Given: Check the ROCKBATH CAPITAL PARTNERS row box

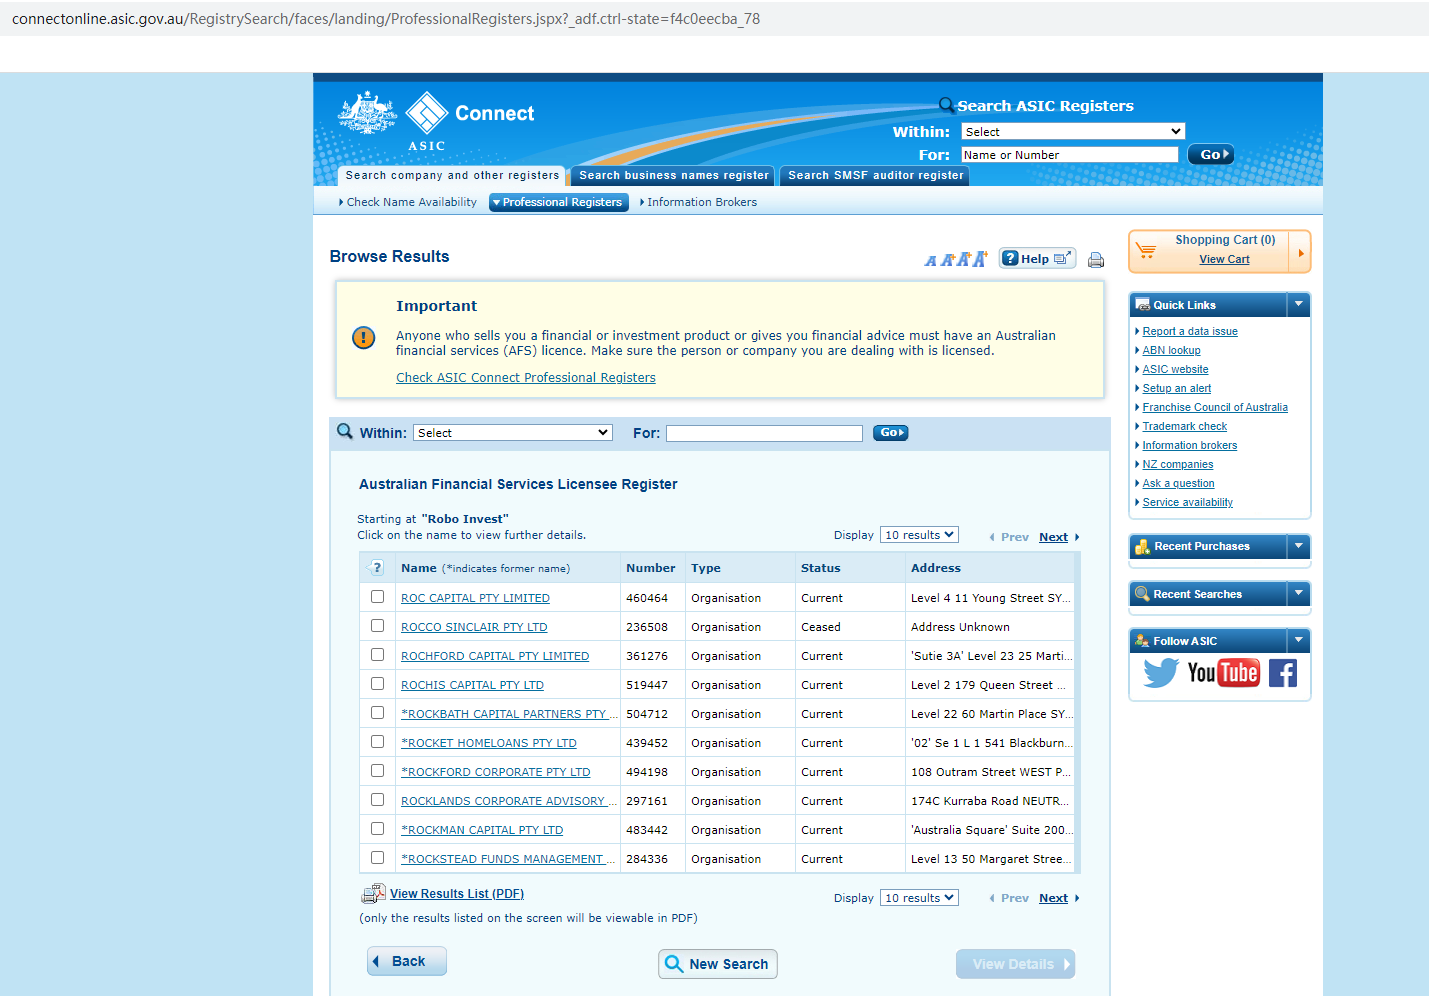Looking at the screenshot, I should click(377, 713).
